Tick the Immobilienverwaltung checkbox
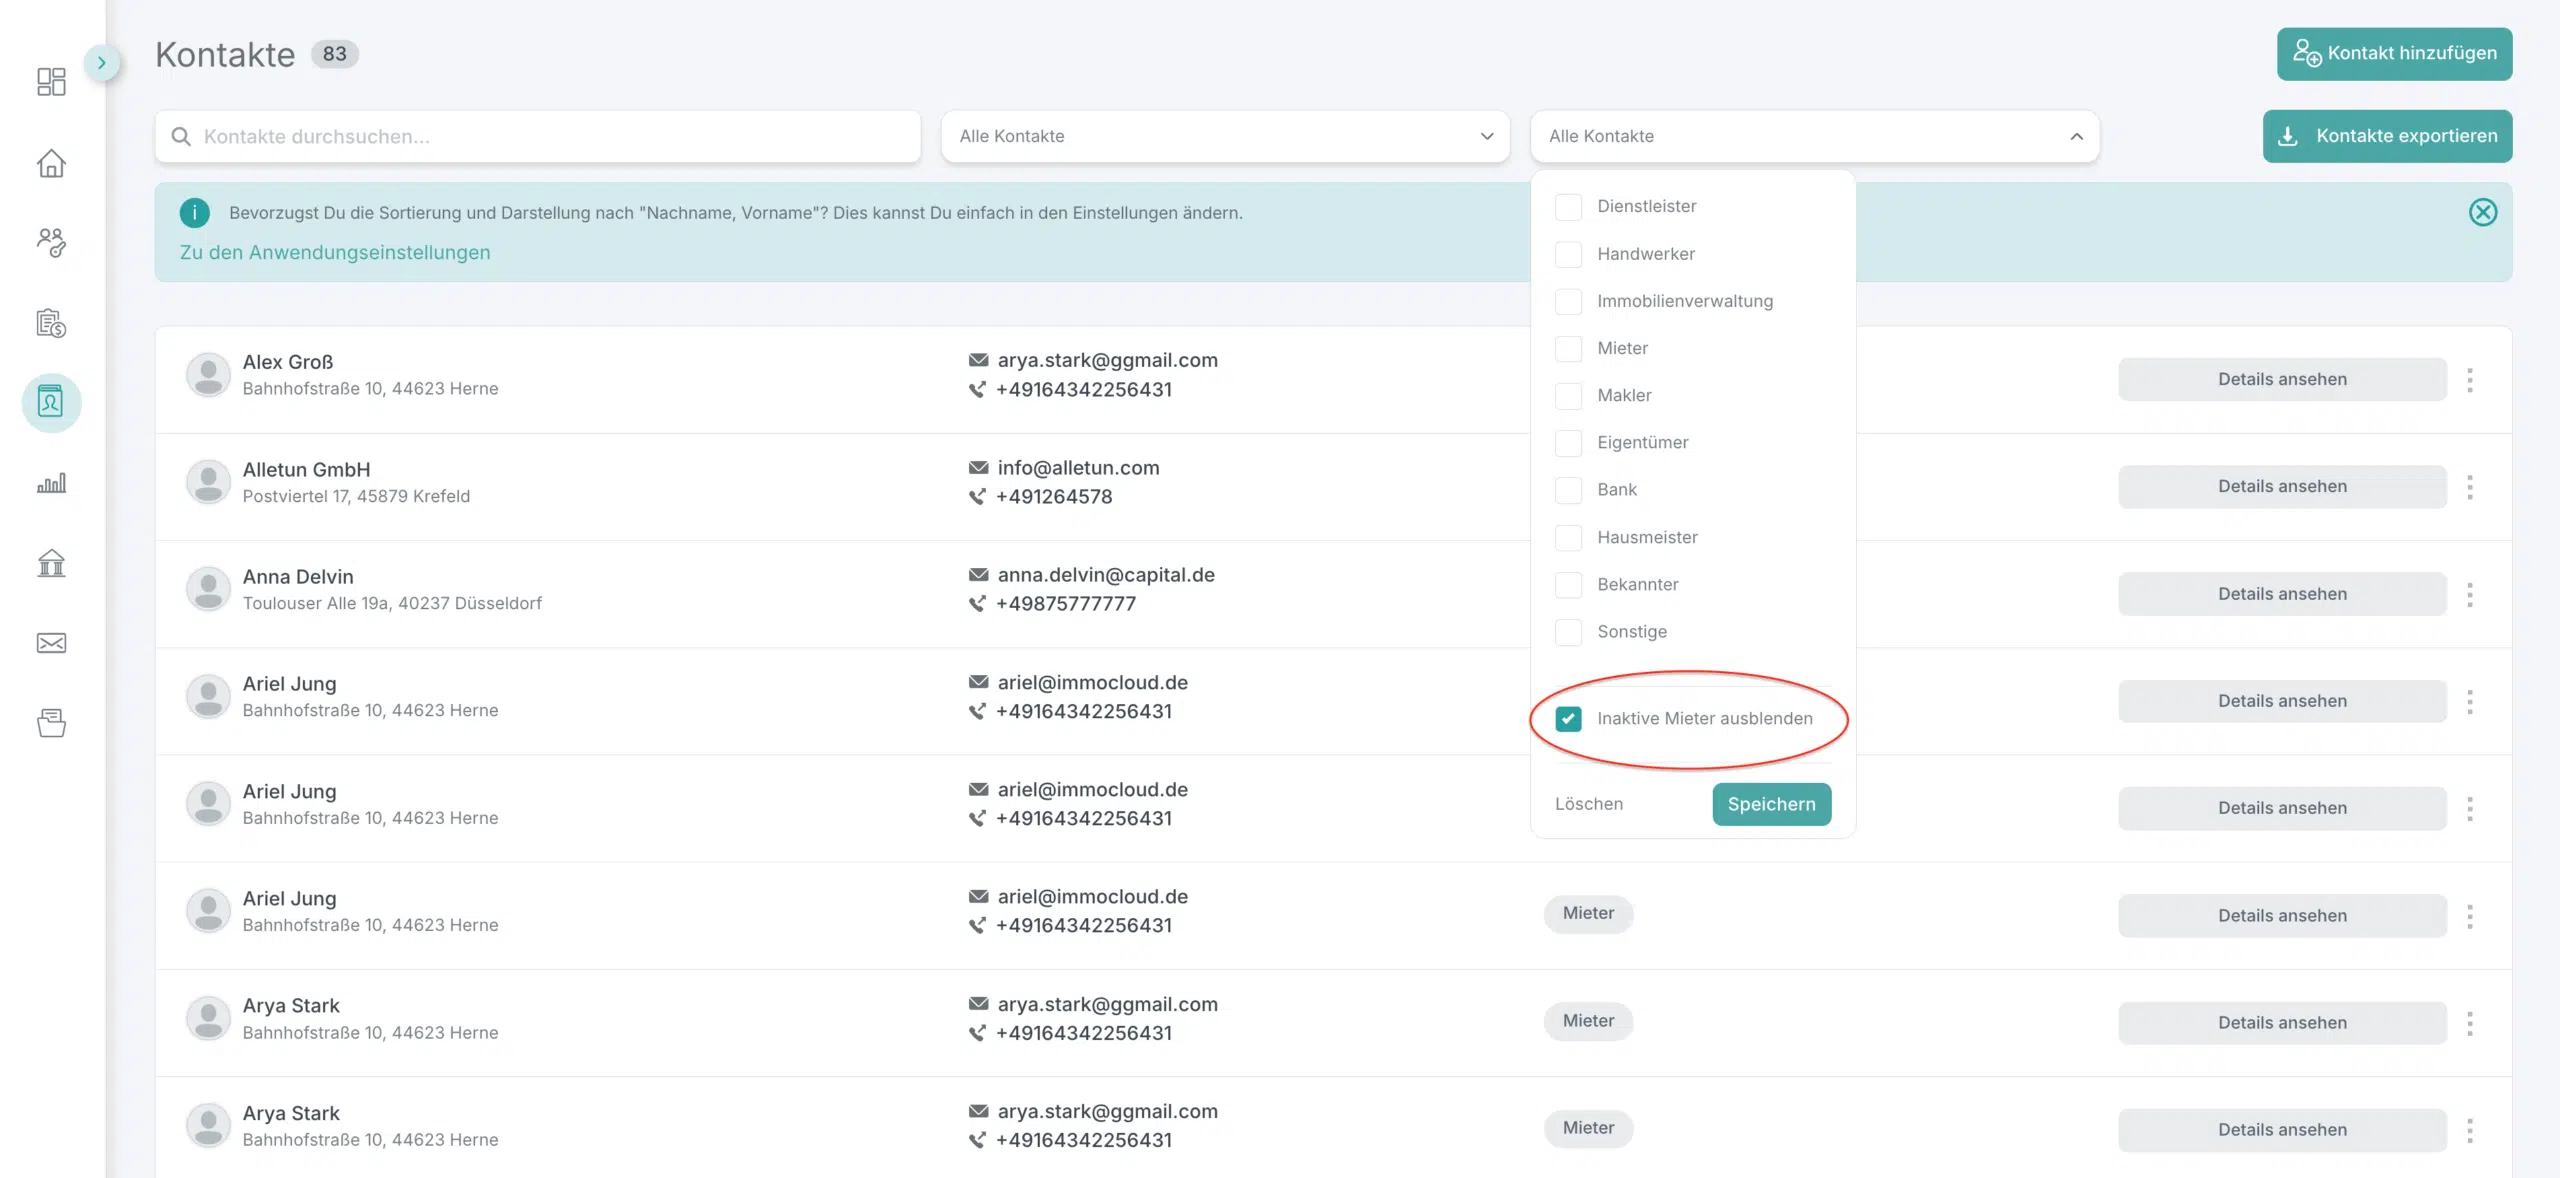The image size is (2560, 1178). point(1568,301)
